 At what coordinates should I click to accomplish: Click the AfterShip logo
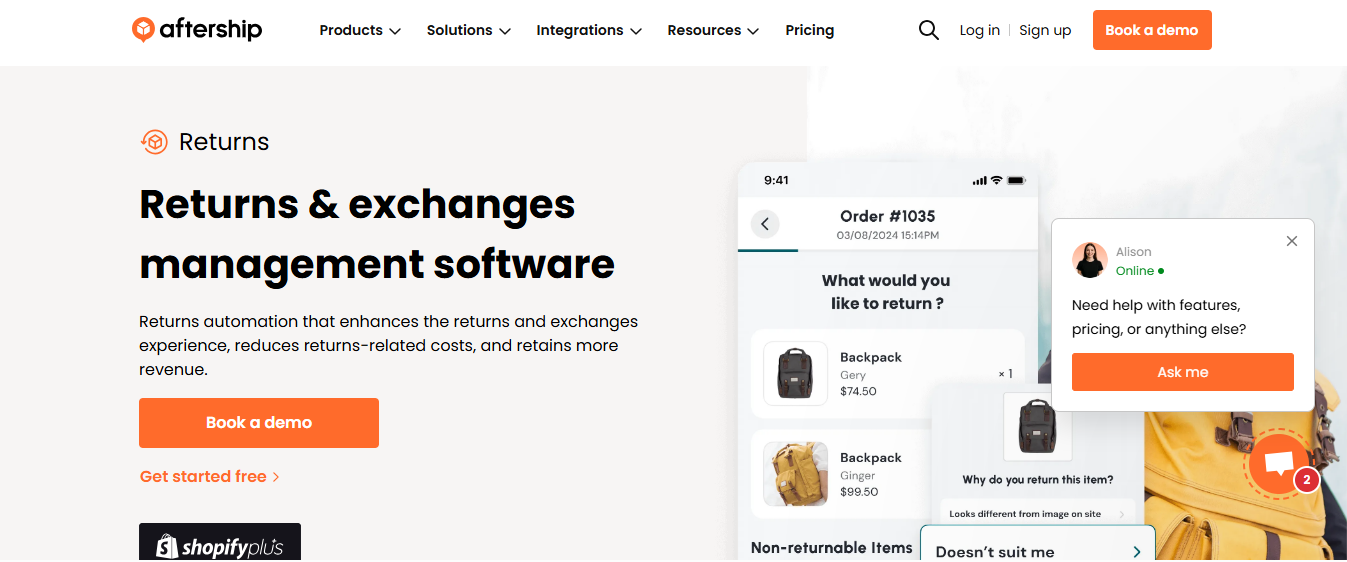point(197,30)
